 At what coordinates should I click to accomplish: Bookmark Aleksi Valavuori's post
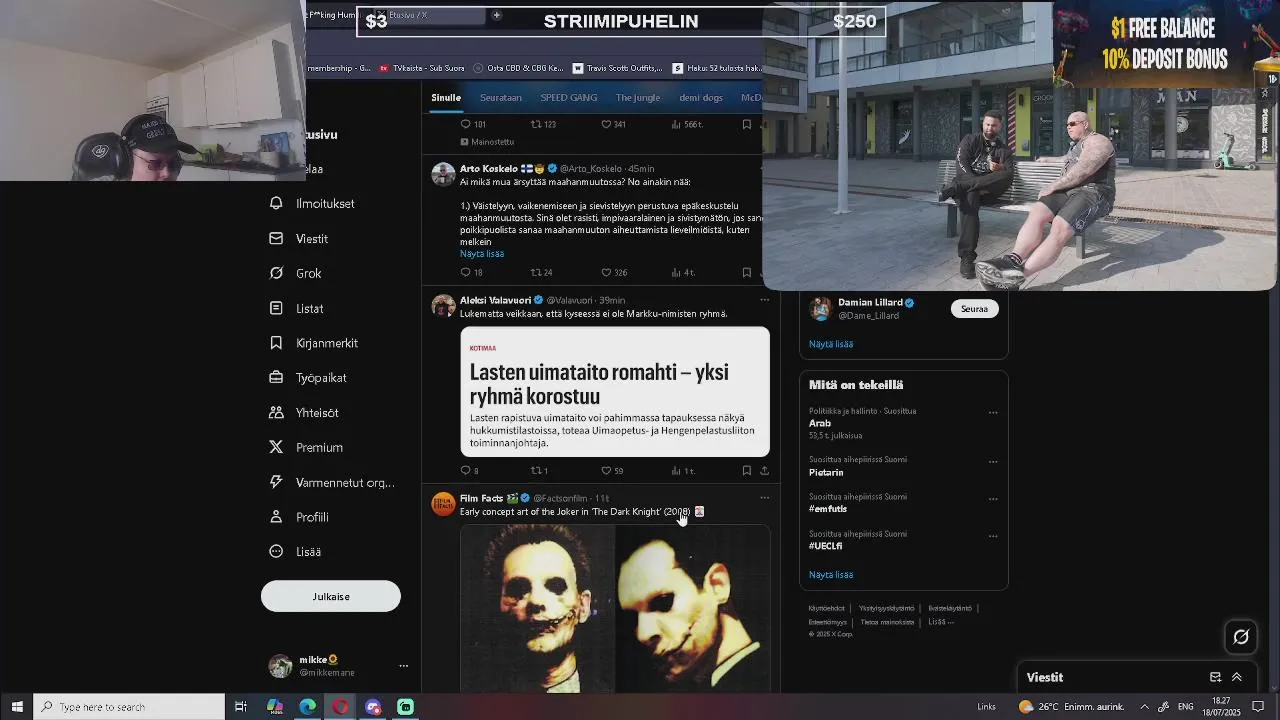(x=746, y=470)
